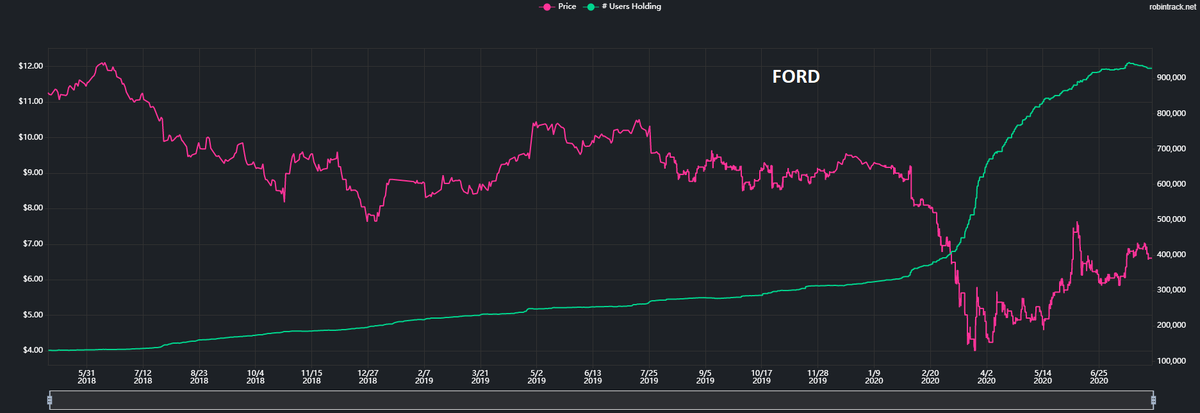1200x413 pixels.
Task: Click the $7.00 price axis label
Action: (32, 244)
